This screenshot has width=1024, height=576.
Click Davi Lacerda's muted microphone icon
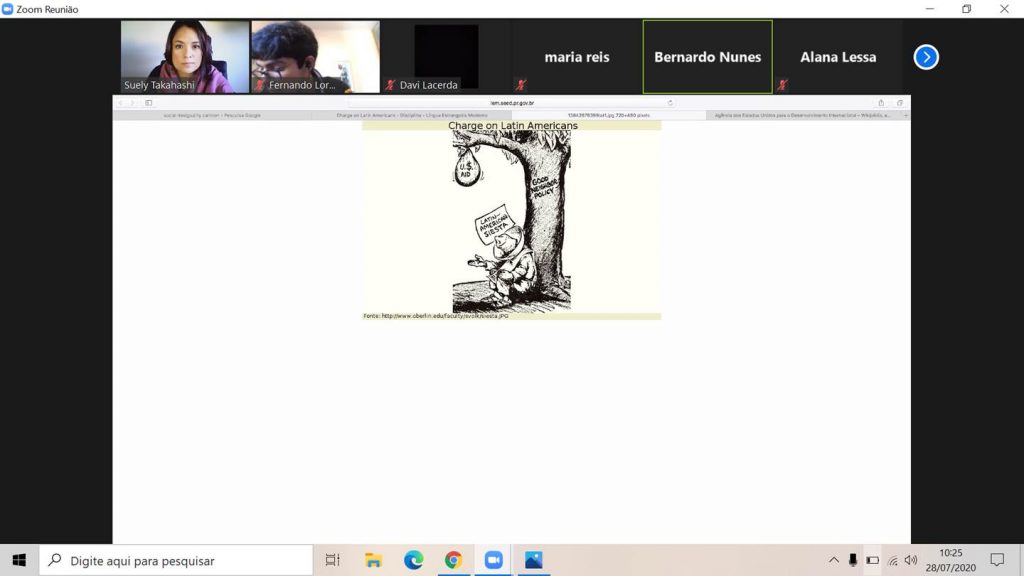pyautogui.click(x=391, y=85)
